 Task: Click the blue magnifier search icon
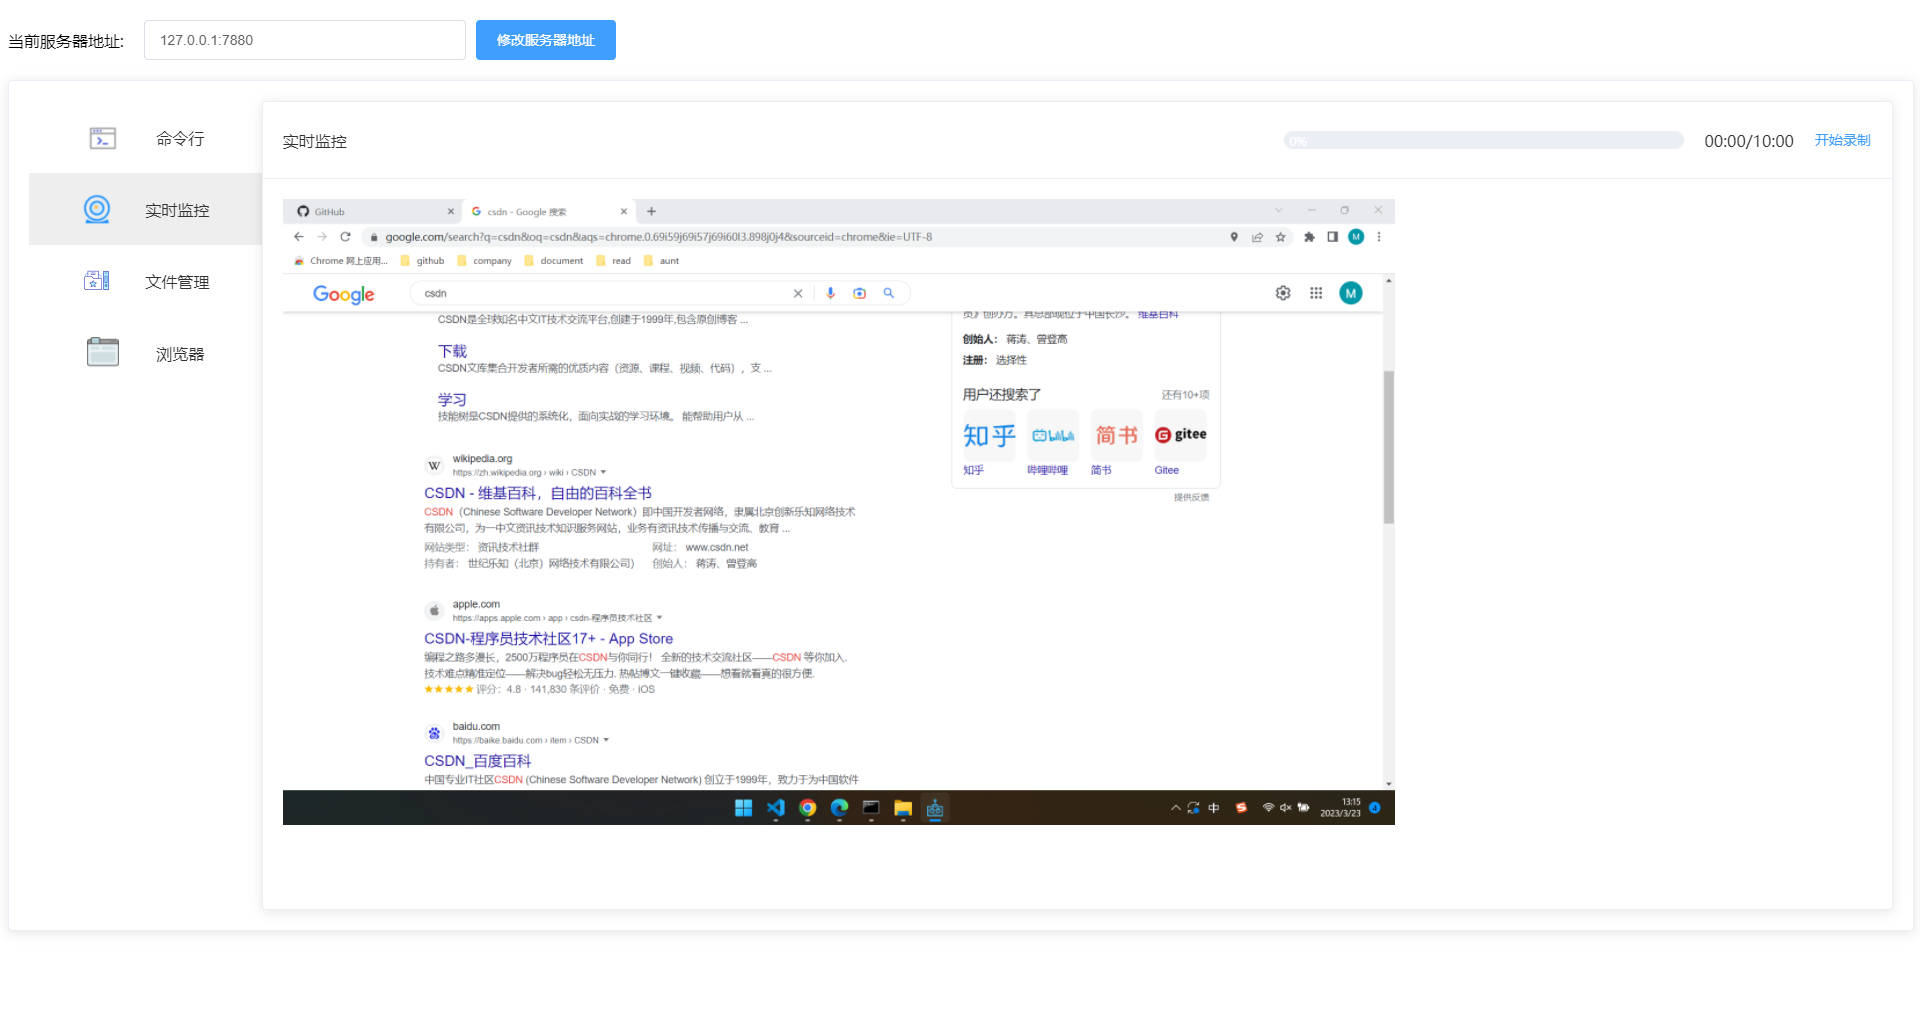tap(888, 293)
